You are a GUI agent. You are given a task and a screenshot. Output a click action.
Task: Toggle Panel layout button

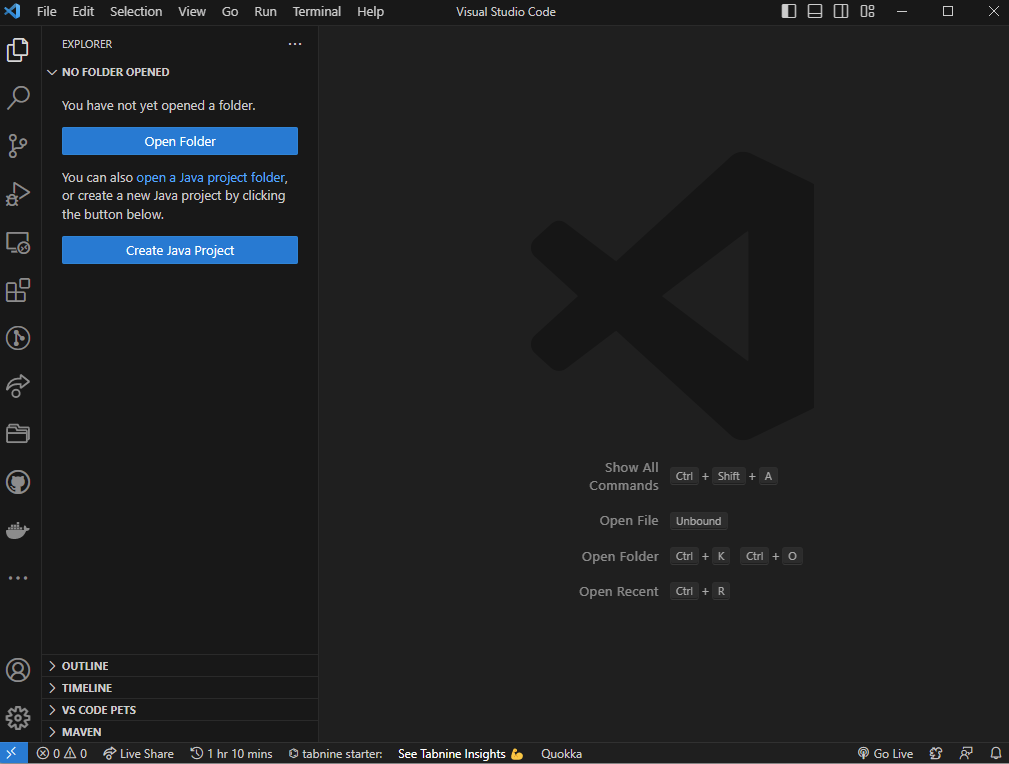coord(815,11)
